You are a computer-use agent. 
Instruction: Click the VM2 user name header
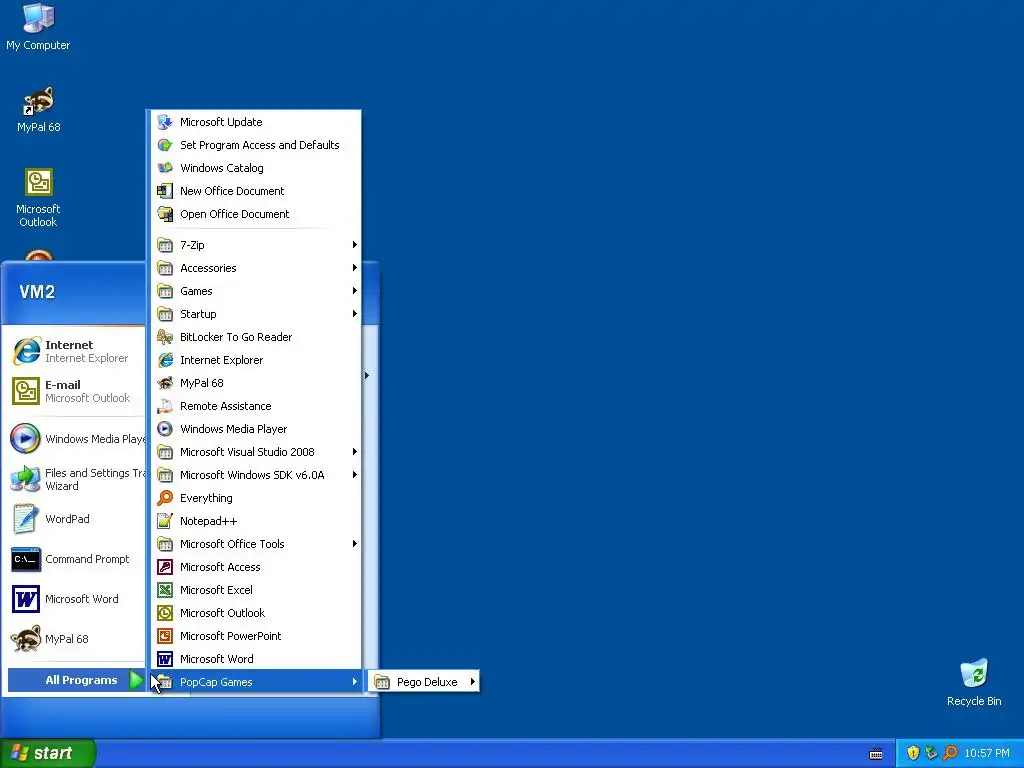coord(37,292)
